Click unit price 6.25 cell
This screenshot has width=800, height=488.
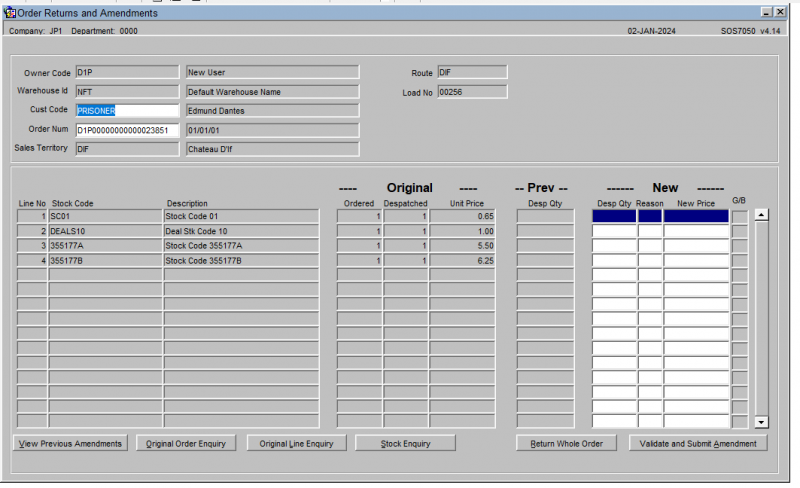tap(462, 260)
